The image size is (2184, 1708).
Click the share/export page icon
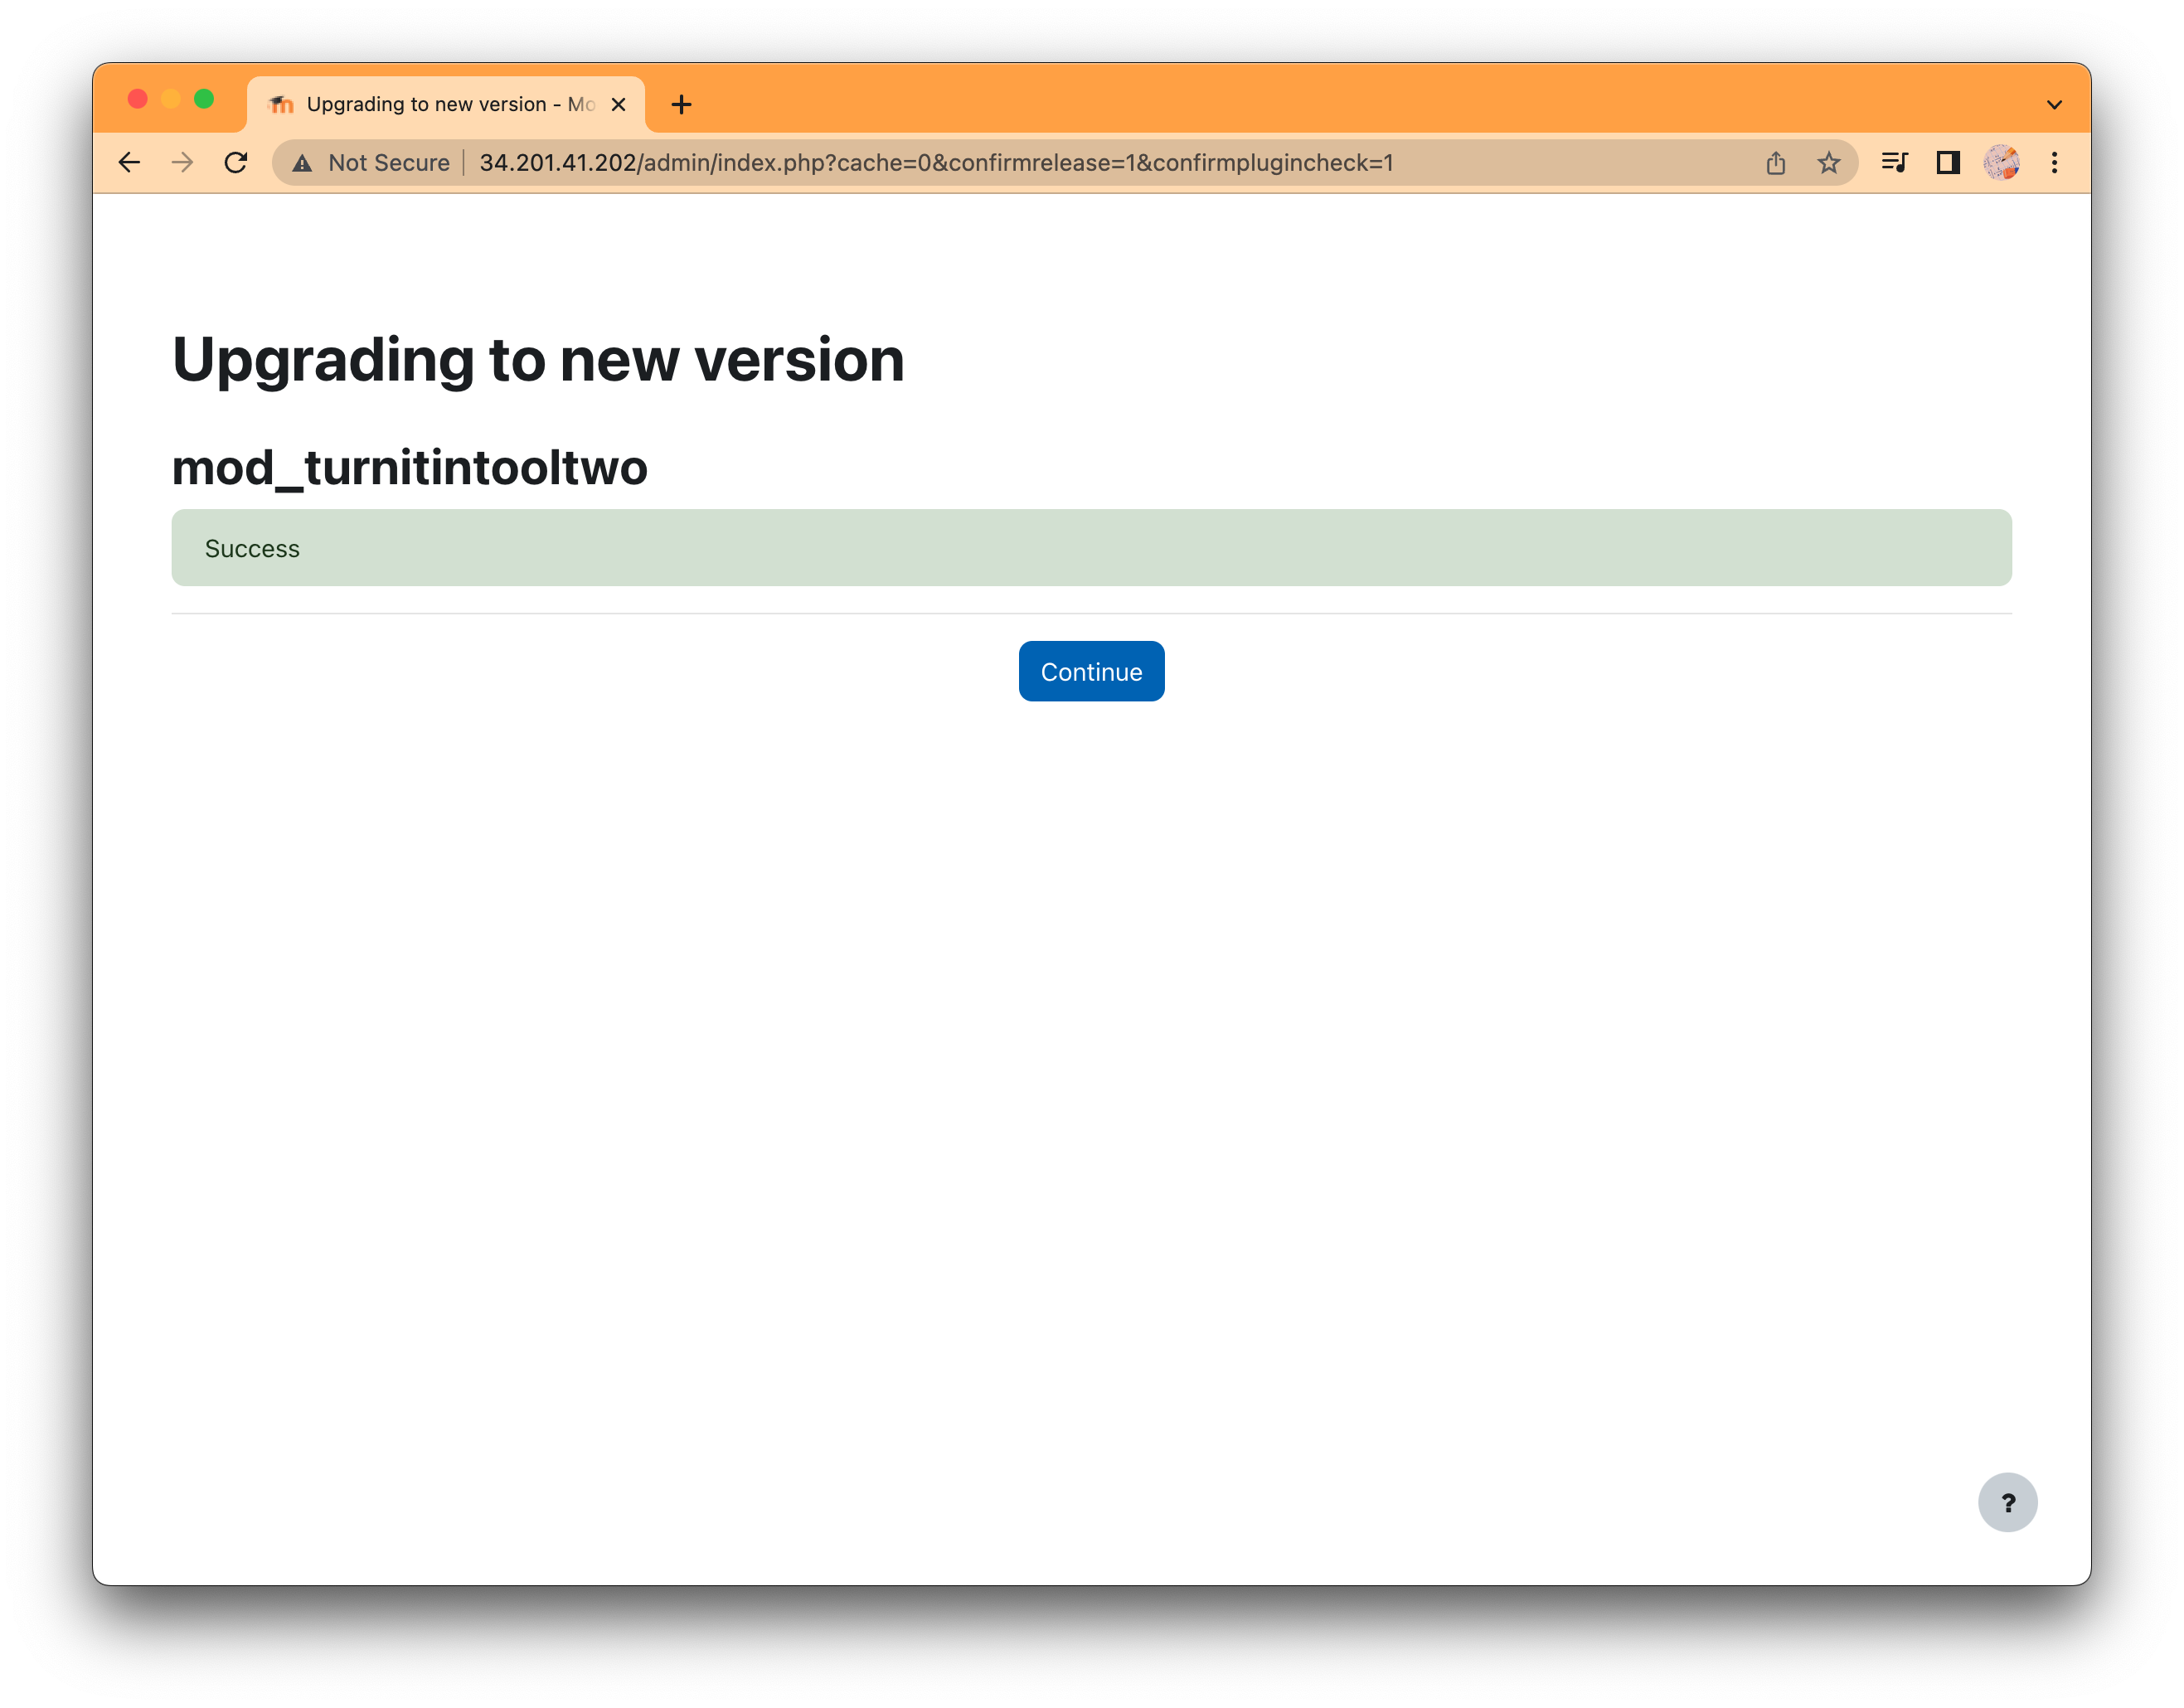[1776, 161]
